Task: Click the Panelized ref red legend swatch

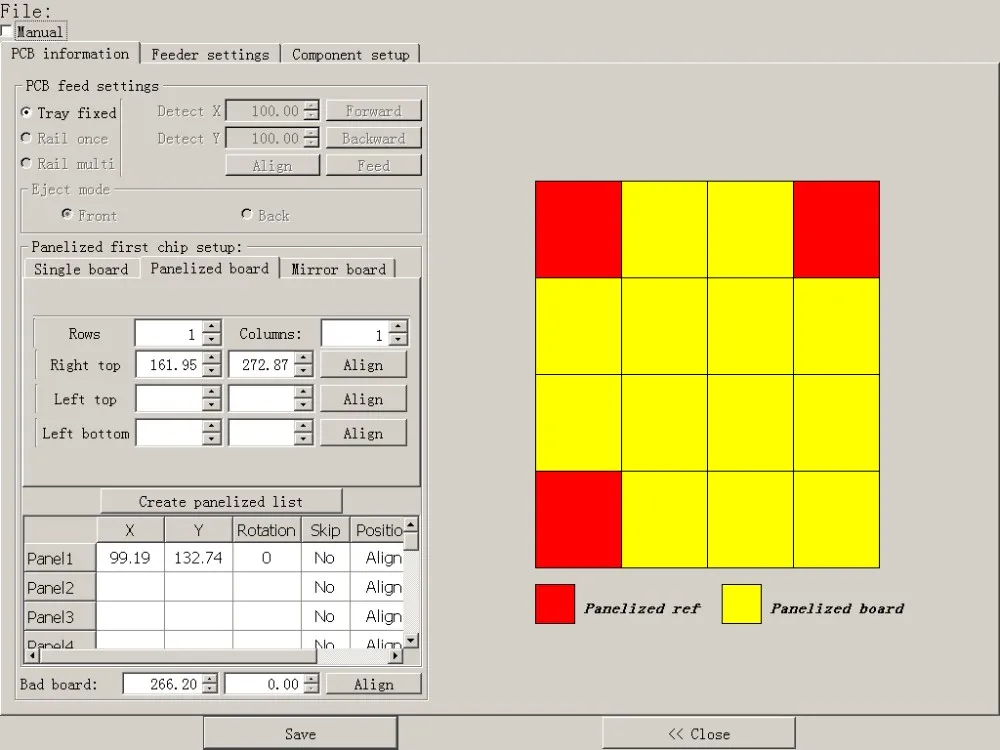Action: tap(555, 603)
